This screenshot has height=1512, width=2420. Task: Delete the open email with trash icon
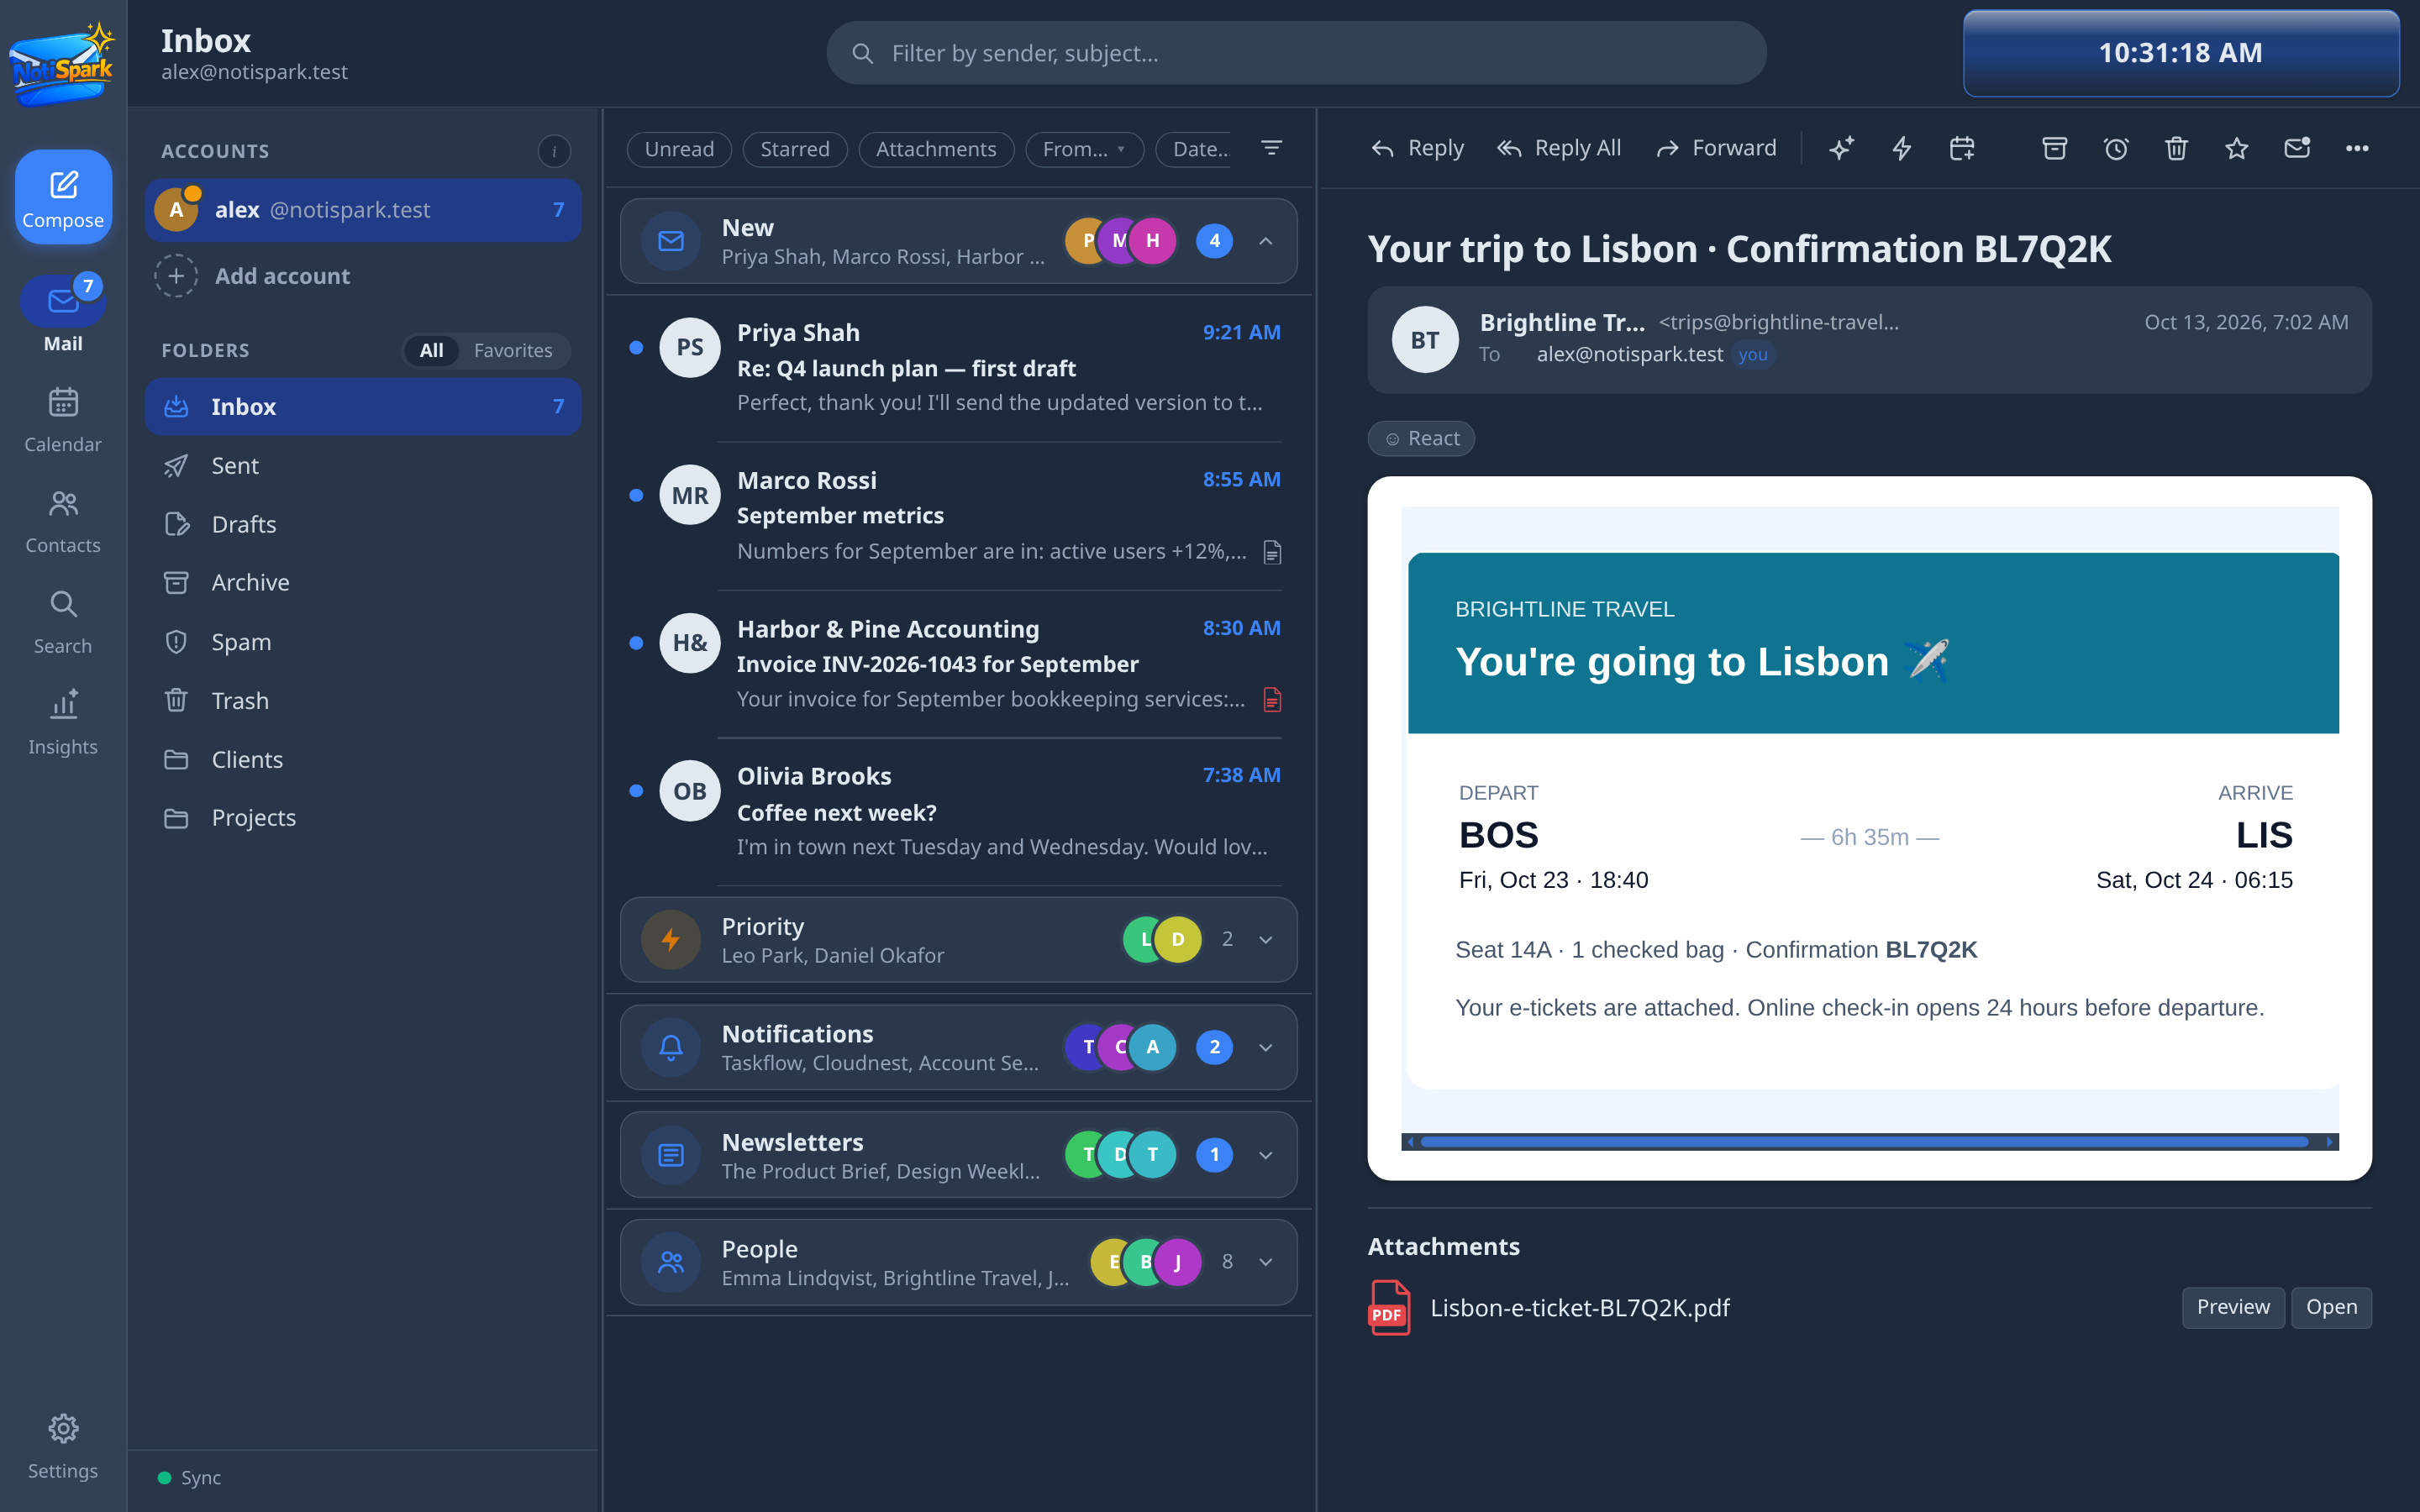(2176, 149)
